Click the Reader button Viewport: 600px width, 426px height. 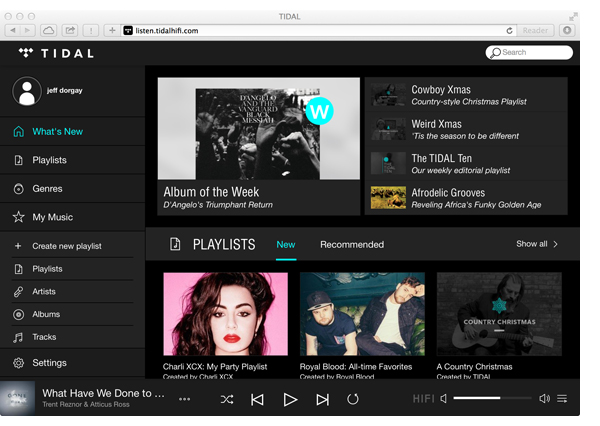(x=535, y=31)
